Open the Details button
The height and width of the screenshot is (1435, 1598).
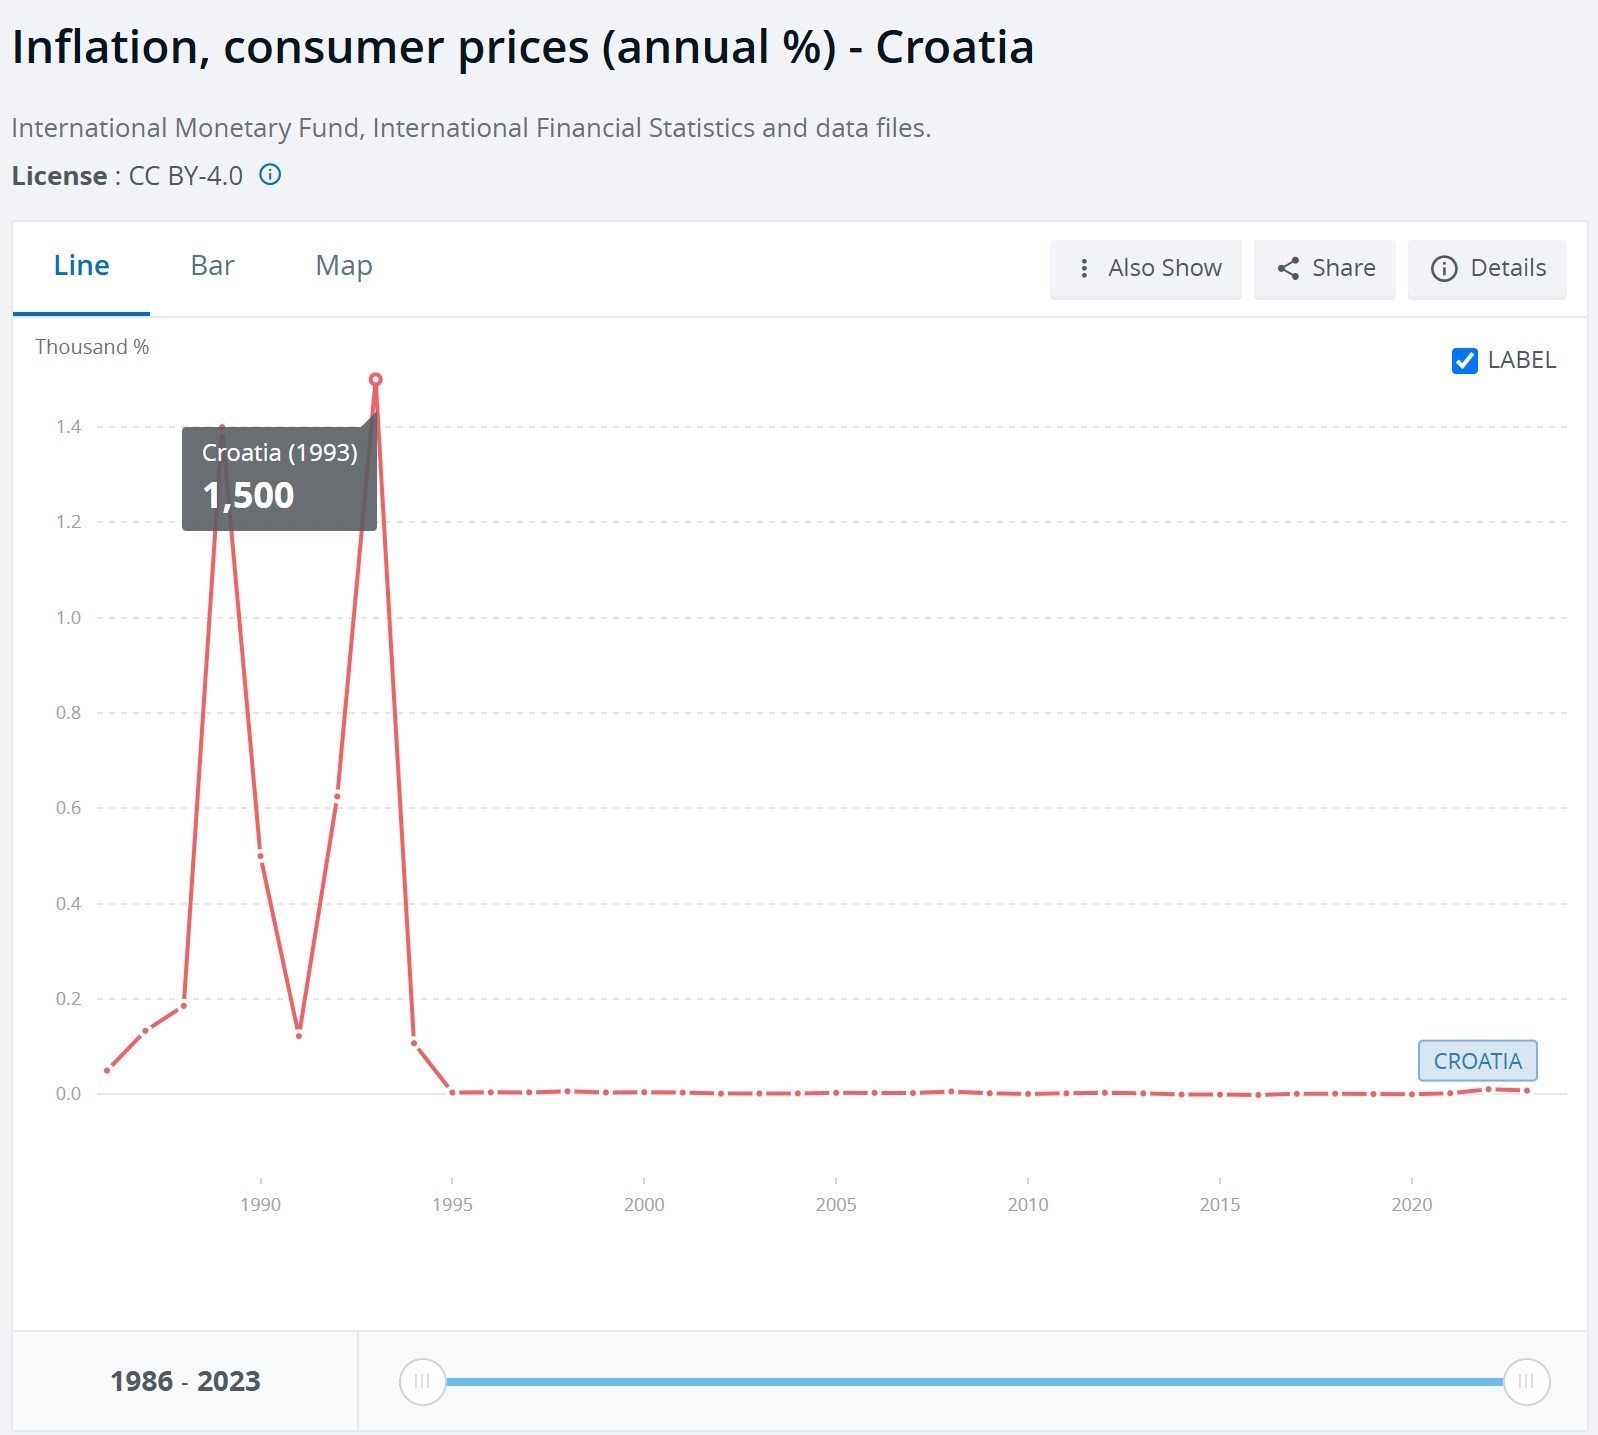click(x=1507, y=269)
